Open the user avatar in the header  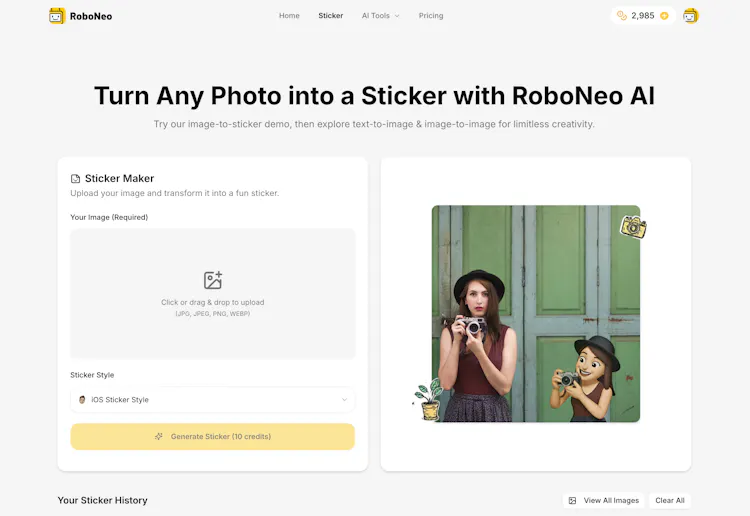pos(690,16)
